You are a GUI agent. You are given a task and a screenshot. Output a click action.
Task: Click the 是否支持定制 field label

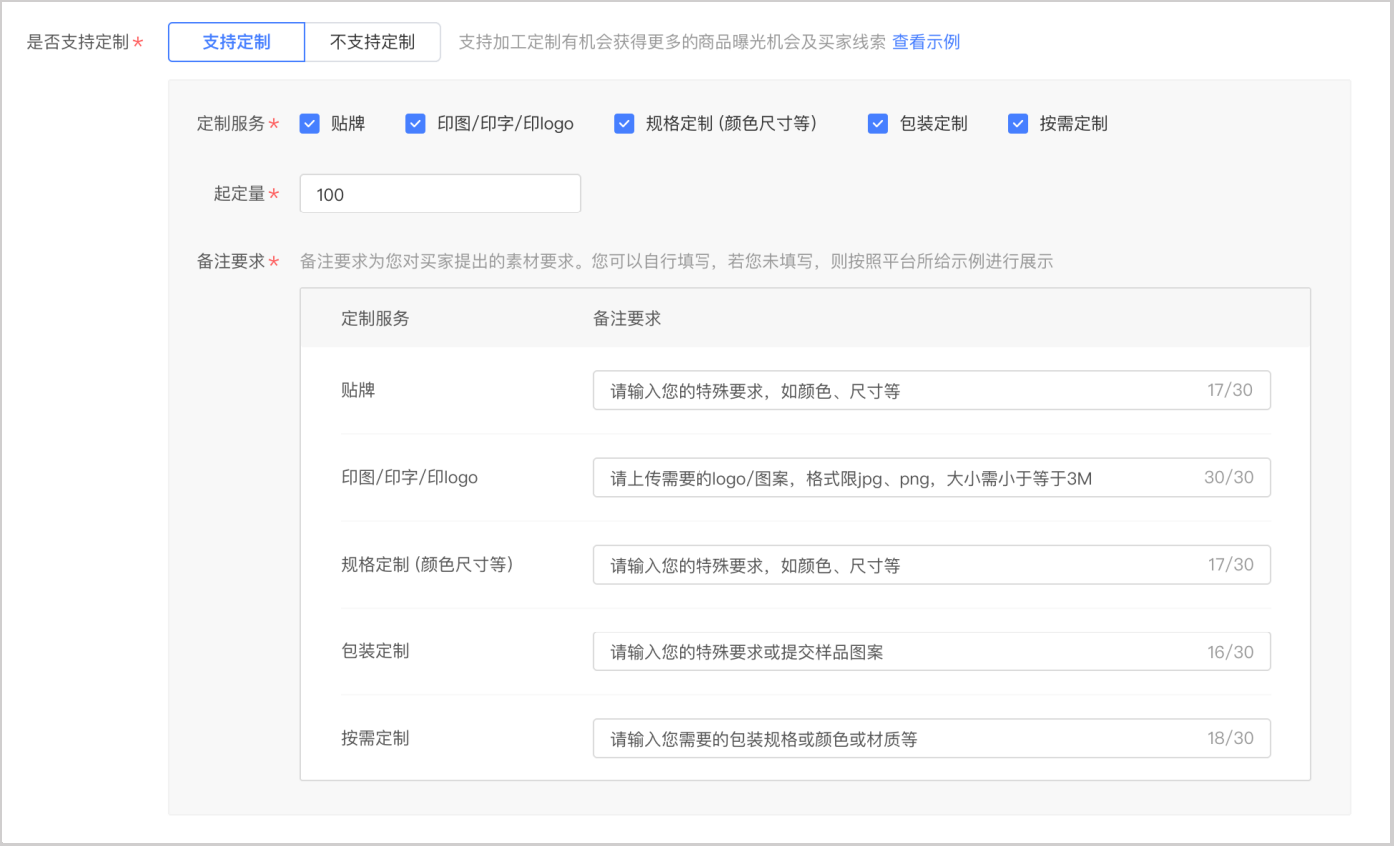[x=77, y=43]
